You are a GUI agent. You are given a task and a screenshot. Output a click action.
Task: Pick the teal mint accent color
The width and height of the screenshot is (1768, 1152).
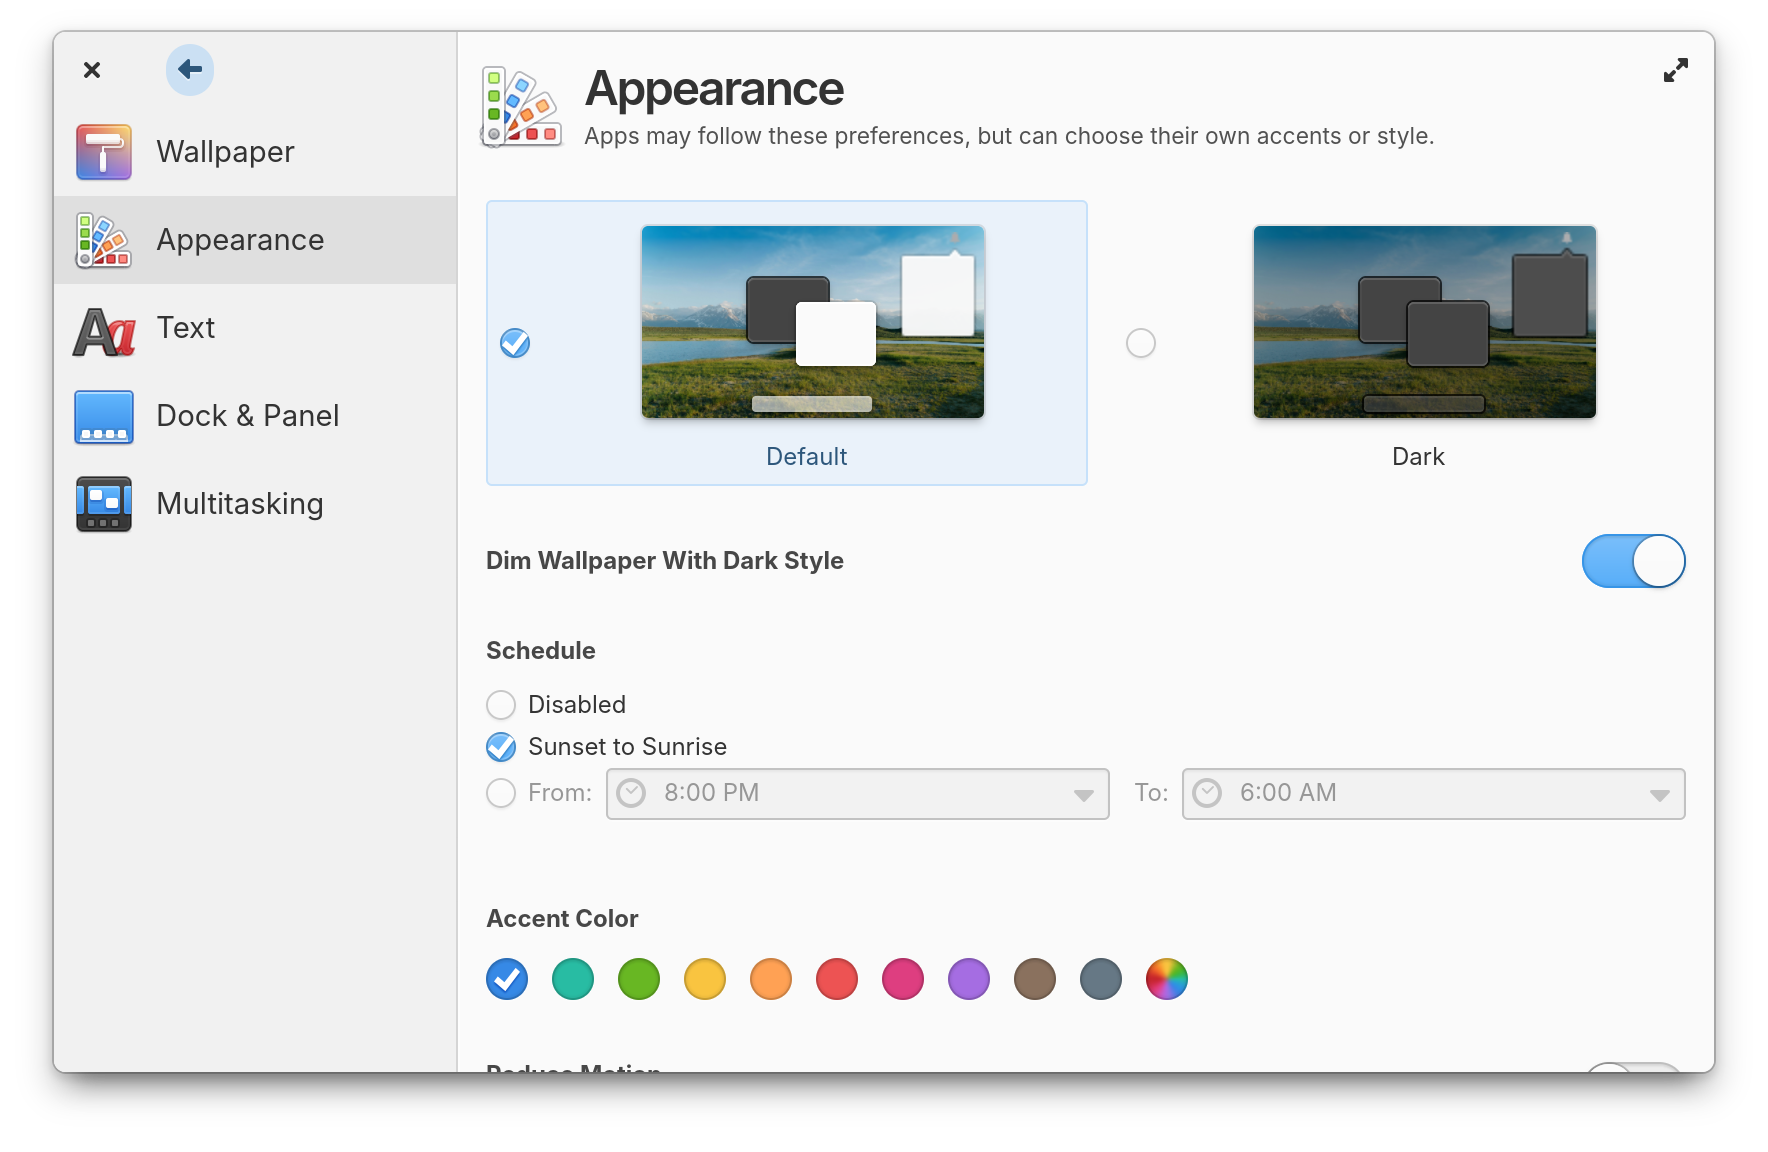(573, 979)
